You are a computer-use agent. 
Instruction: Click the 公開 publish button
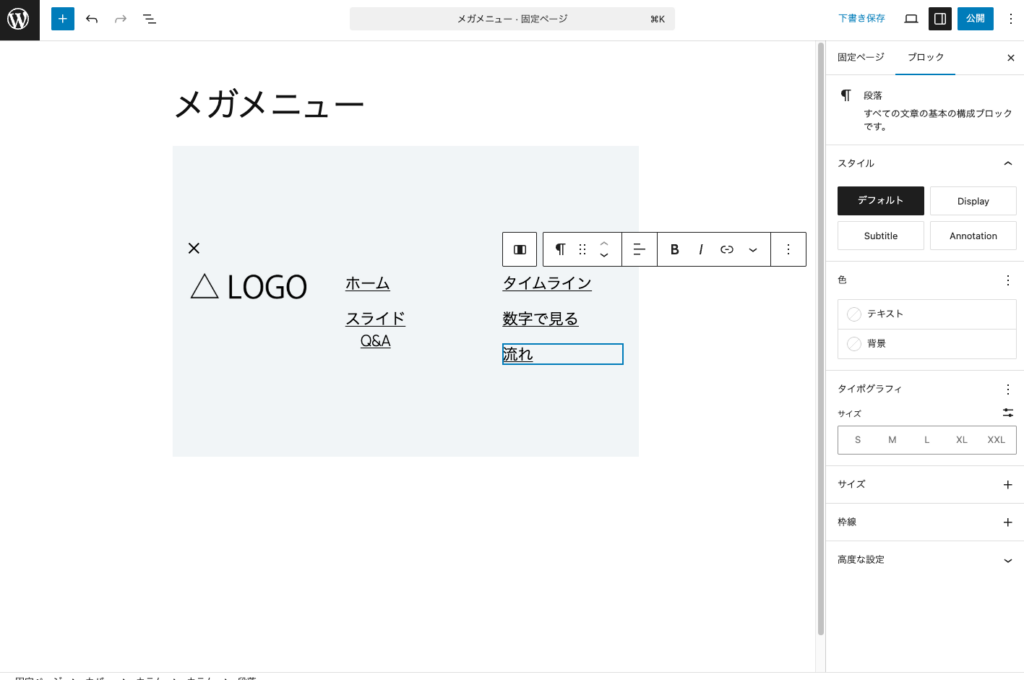coord(974,18)
